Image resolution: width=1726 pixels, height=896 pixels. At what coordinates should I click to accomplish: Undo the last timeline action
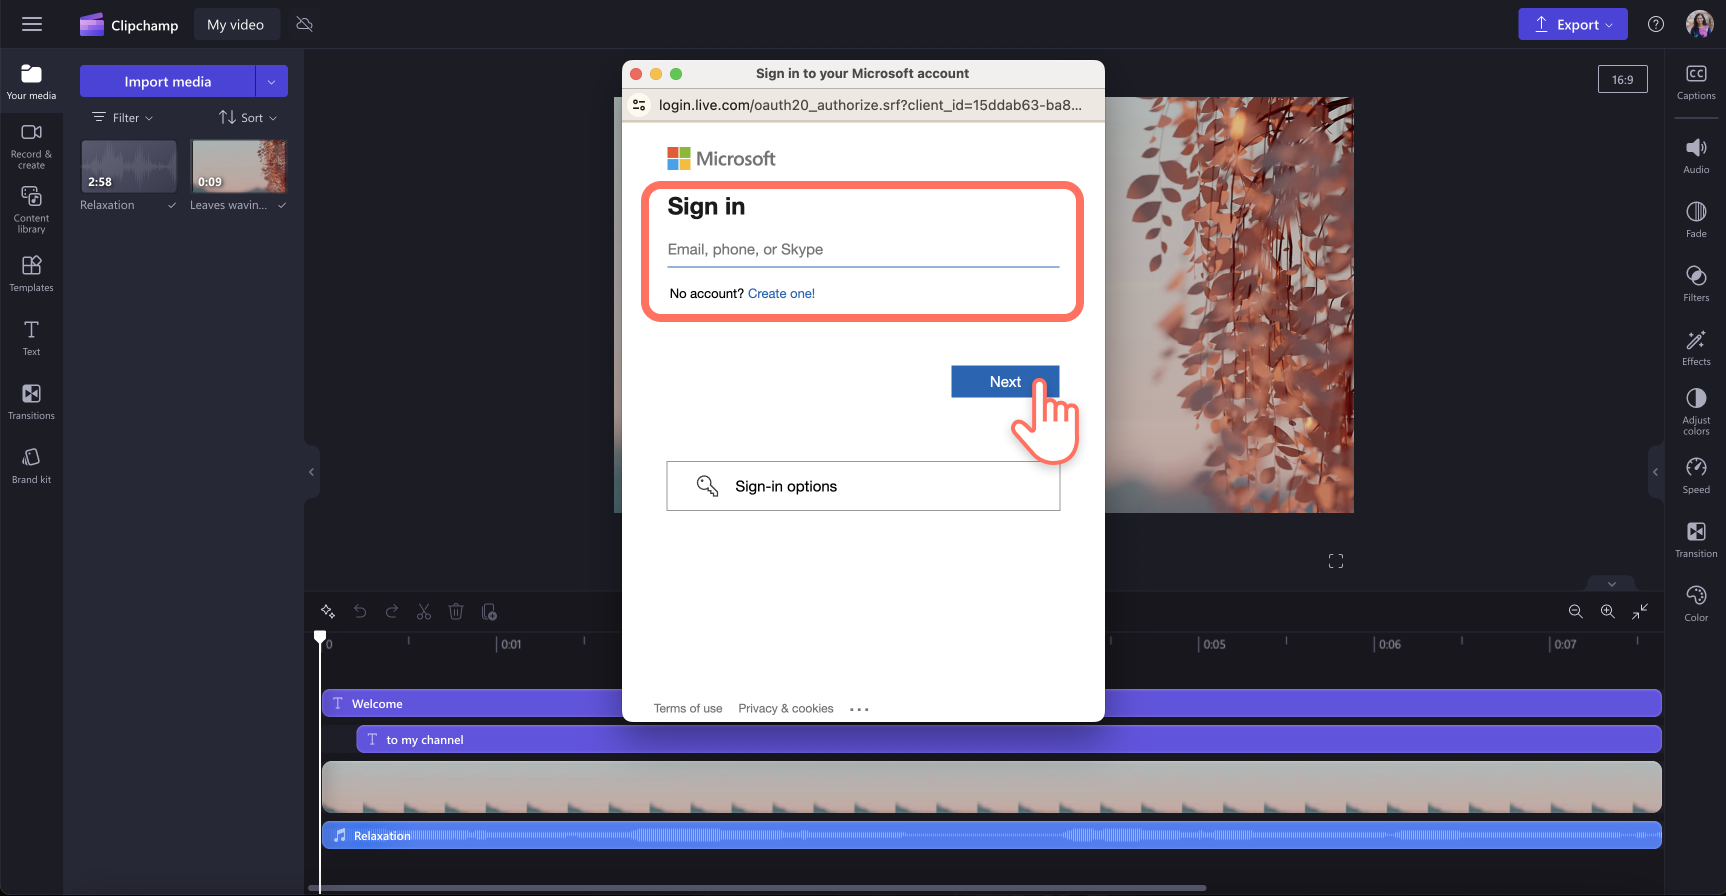pyautogui.click(x=360, y=611)
